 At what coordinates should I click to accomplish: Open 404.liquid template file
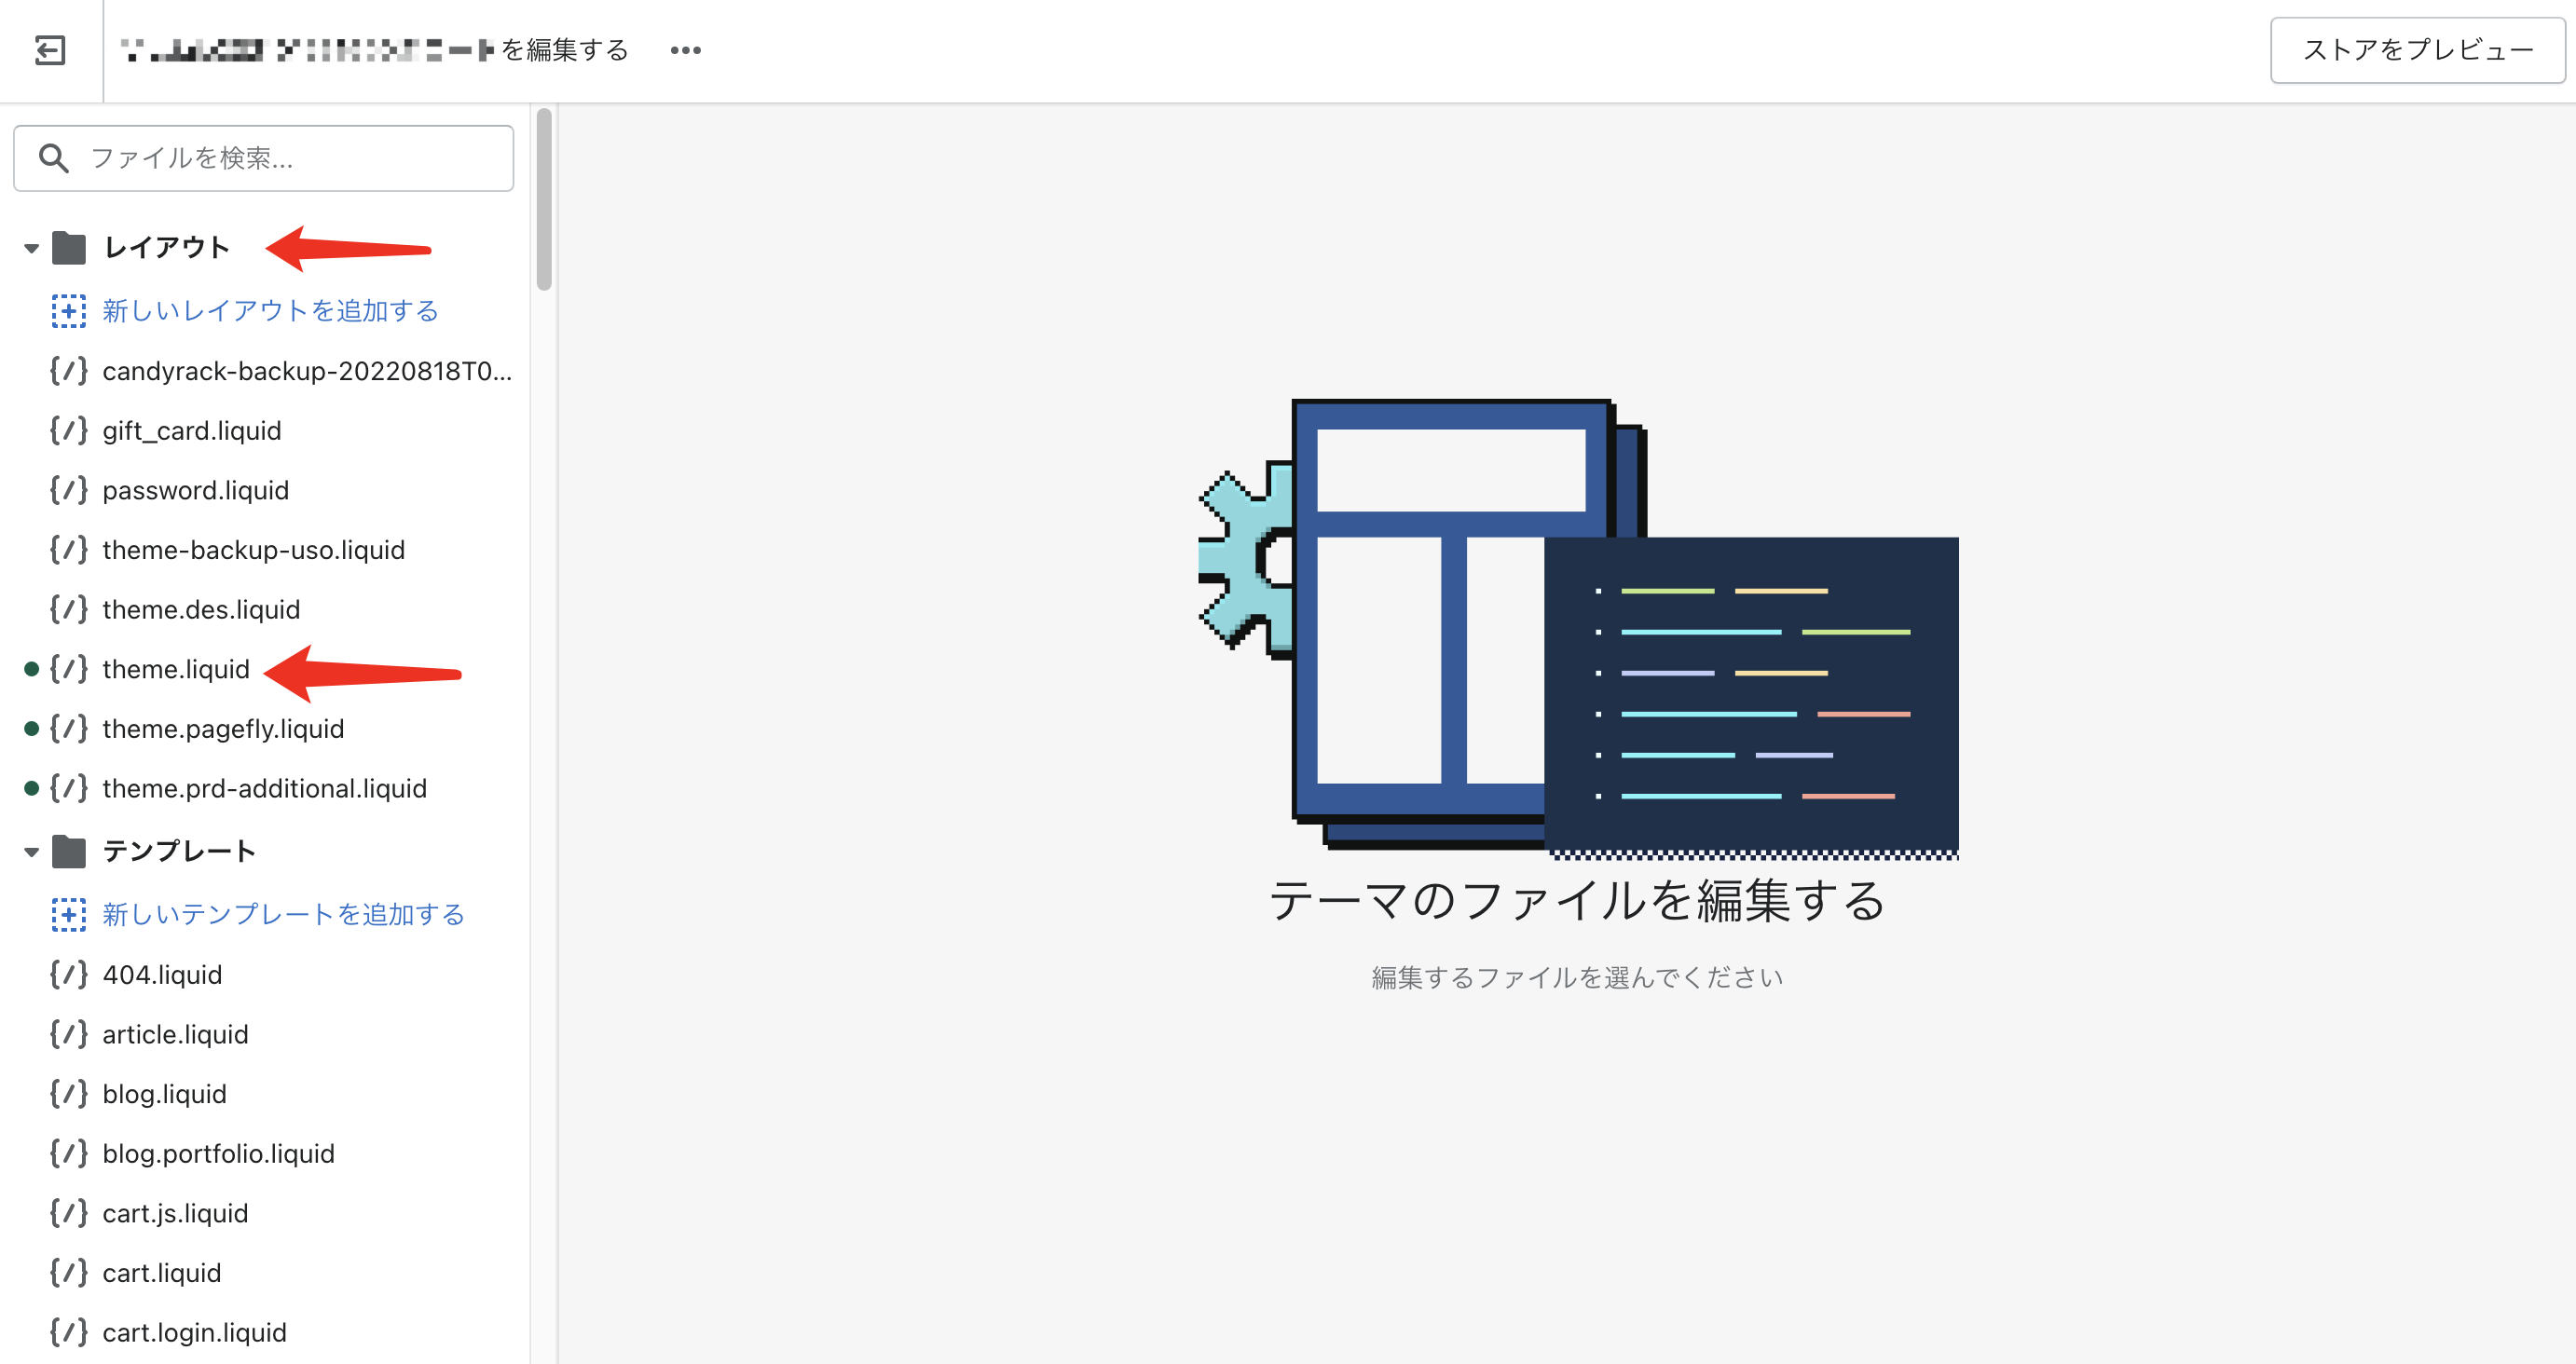point(162,975)
